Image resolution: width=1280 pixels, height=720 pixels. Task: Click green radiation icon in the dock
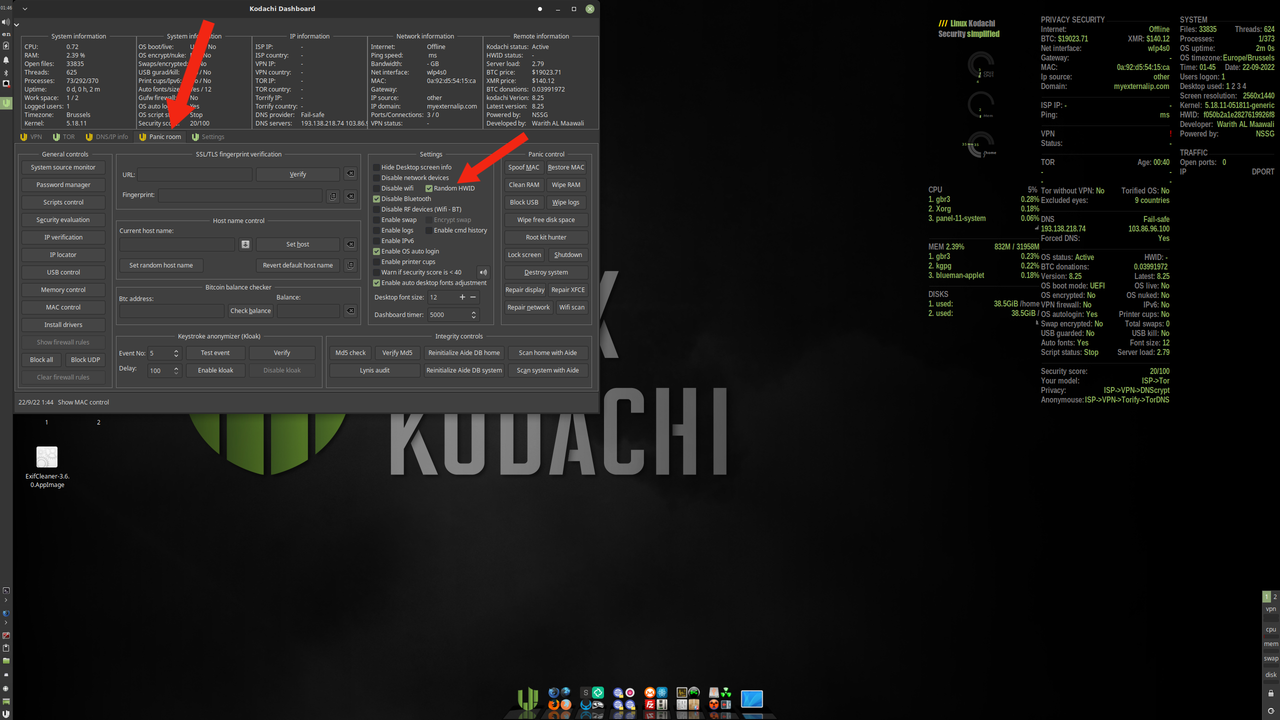[x=726, y=692]
